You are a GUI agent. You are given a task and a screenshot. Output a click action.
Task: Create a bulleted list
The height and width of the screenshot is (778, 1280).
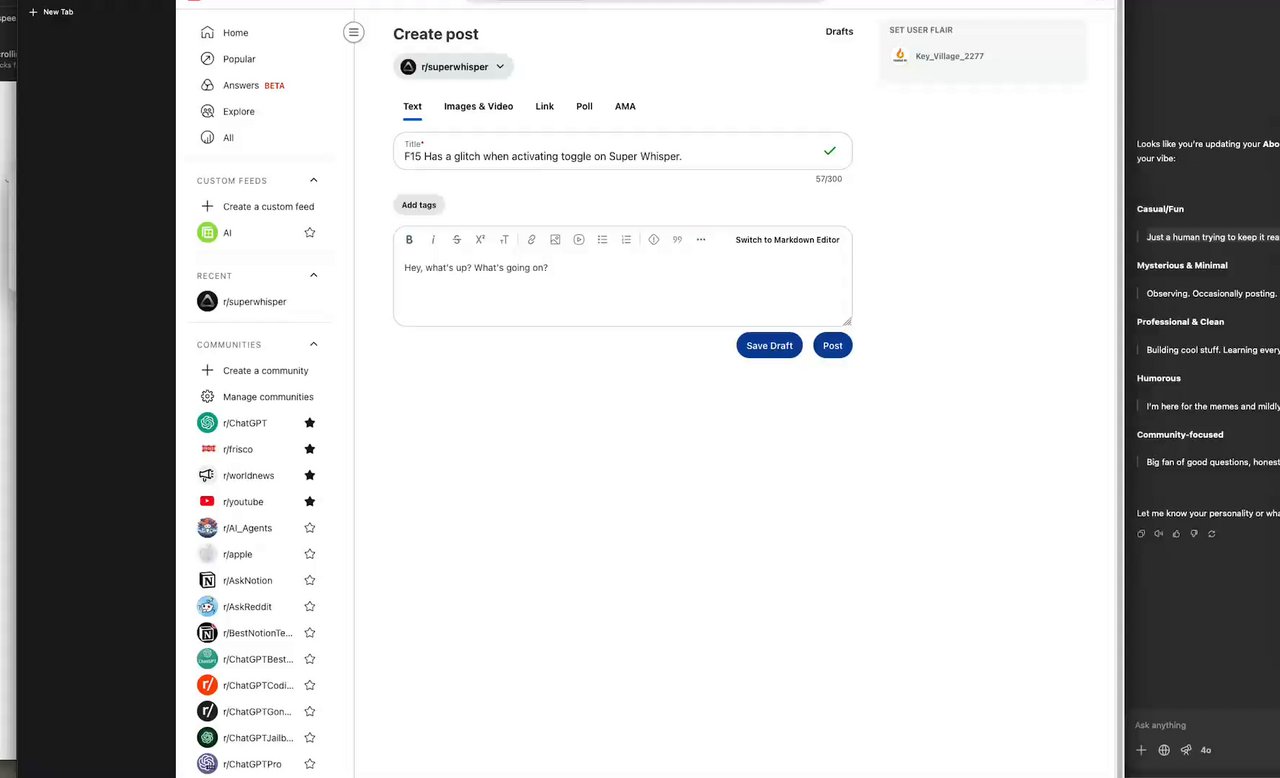(602, 240)
